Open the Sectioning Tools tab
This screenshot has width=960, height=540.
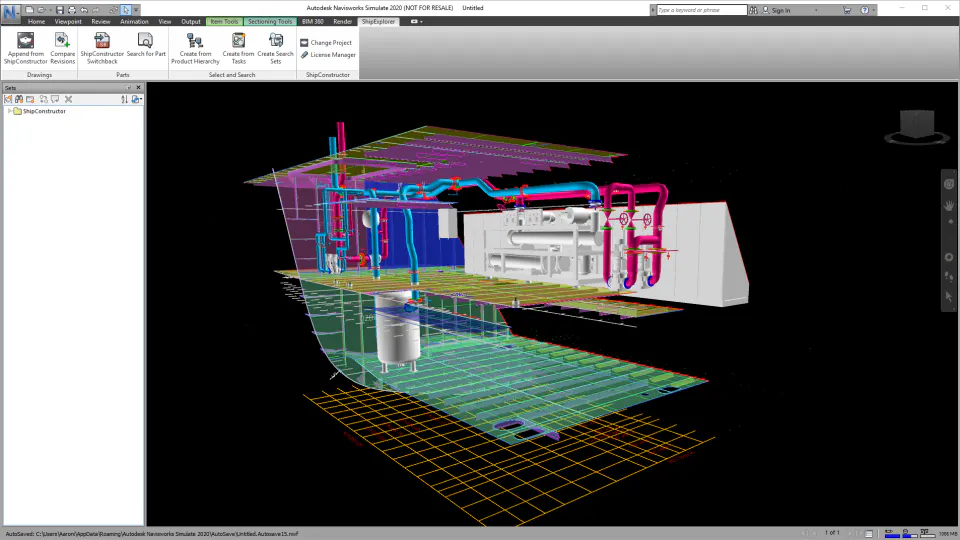coord(270,21)
